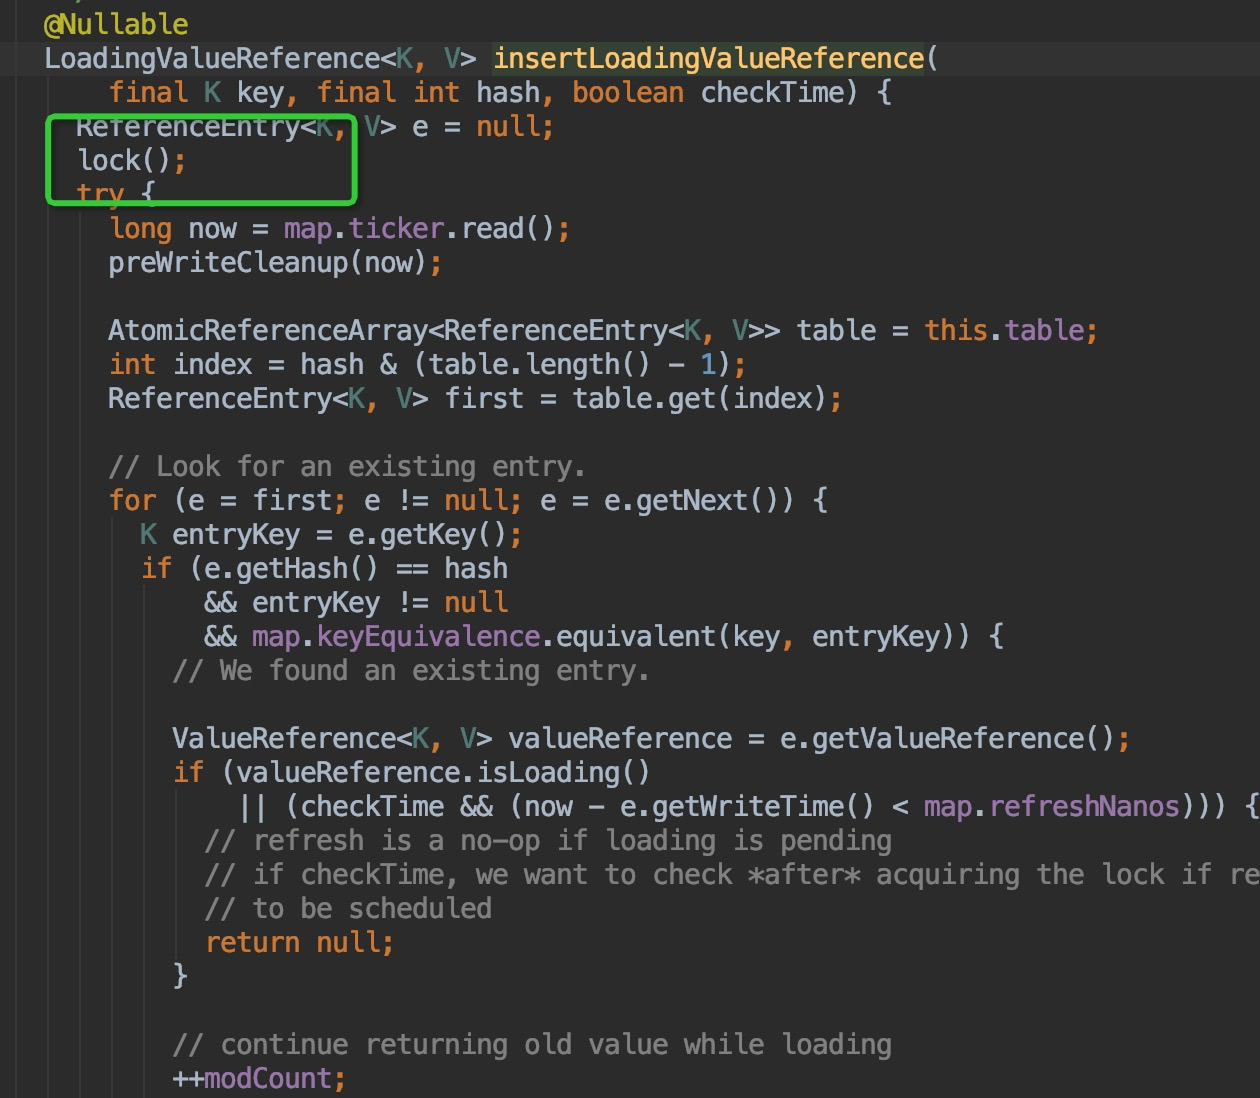Click e.getWriteTime() call
The height and width of the screenshot is (1098, 1260).
point(747,806)
